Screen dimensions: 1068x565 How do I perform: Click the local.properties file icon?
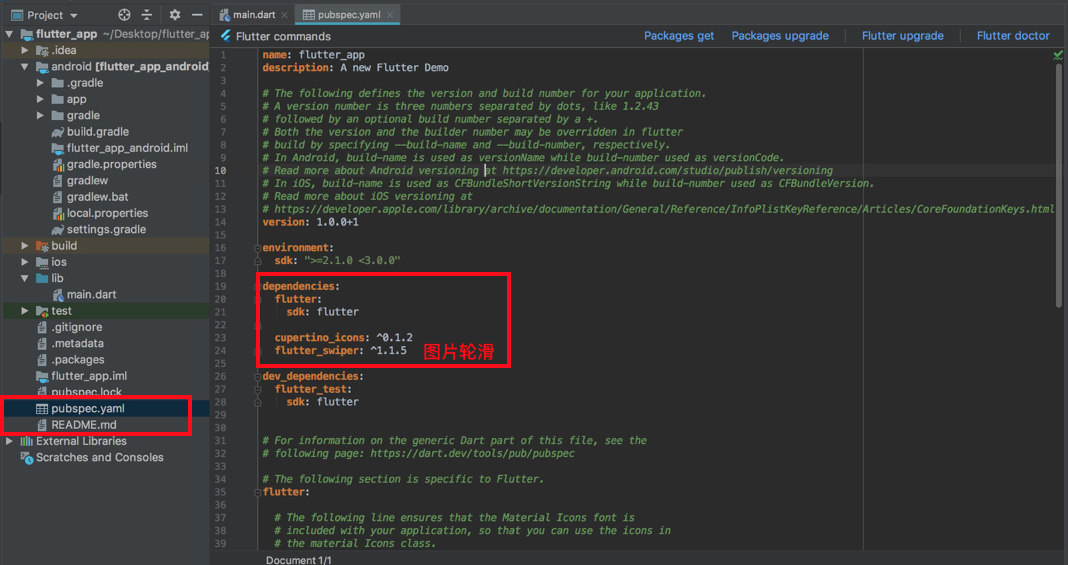point(58,214)
